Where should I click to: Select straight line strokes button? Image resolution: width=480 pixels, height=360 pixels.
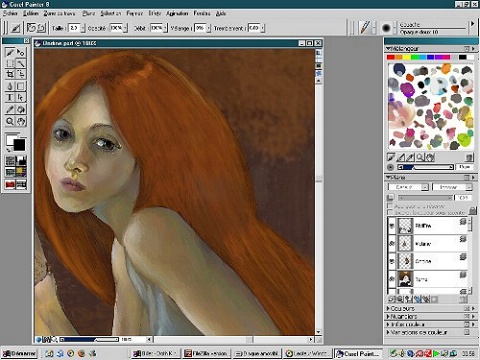pos(41,28)
